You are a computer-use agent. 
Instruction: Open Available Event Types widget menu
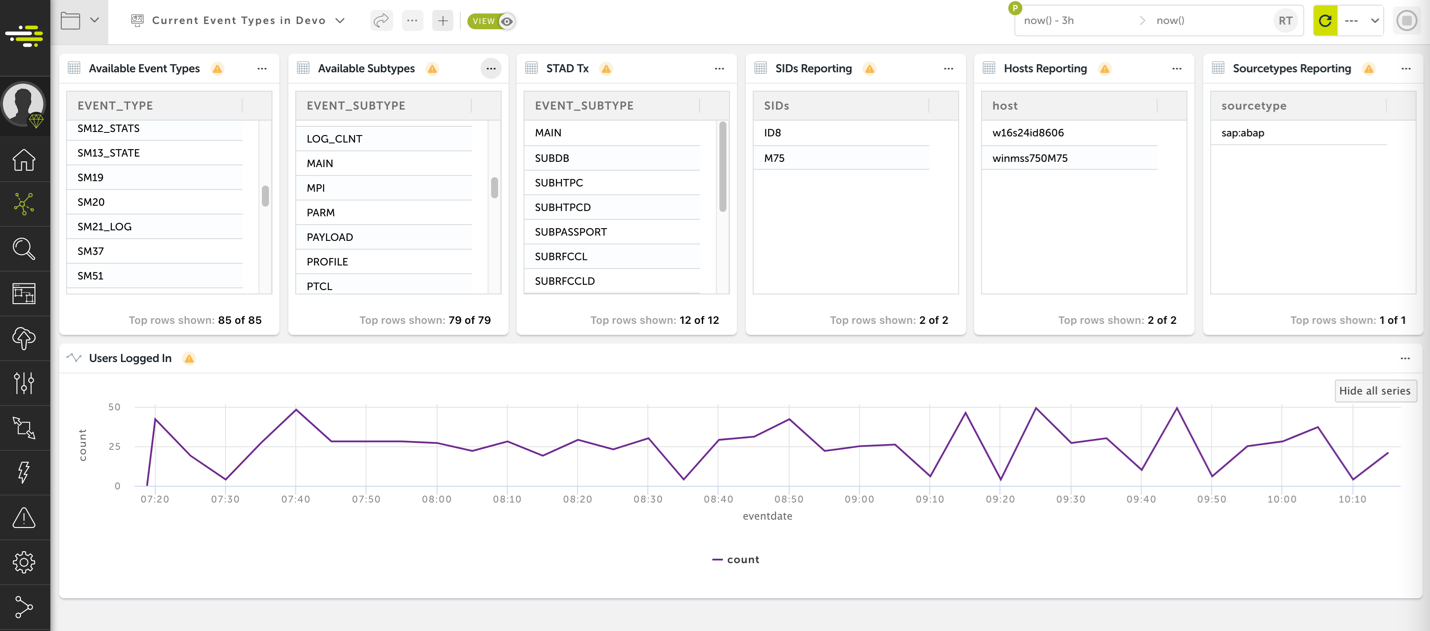262,69
